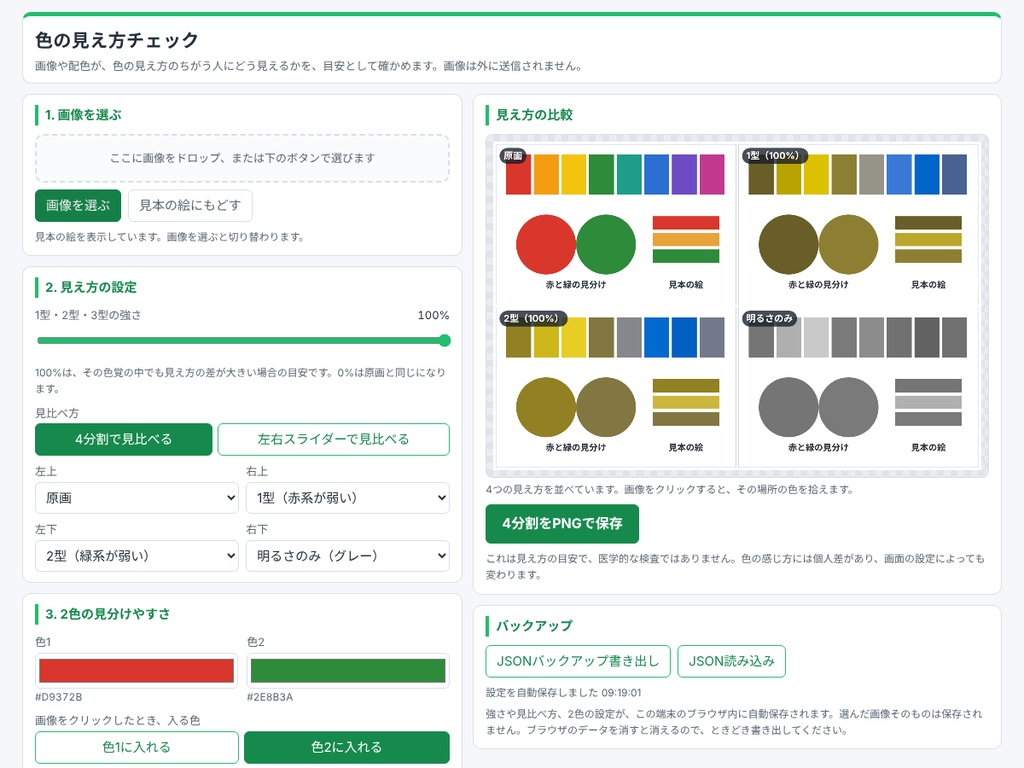The width and height of the screenshot is (1024, 768).
Task: Open the 色1 red color picker
Action: coord(136,671)
